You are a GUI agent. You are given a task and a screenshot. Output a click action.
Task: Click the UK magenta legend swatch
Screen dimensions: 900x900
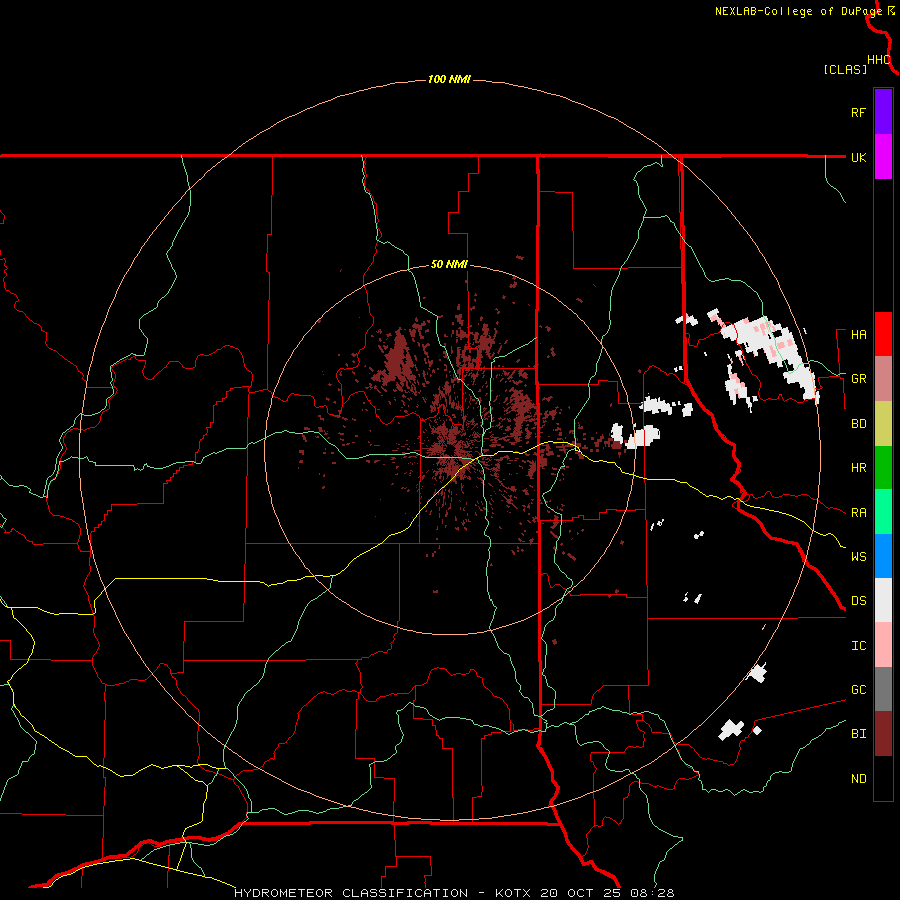(883, 157)
